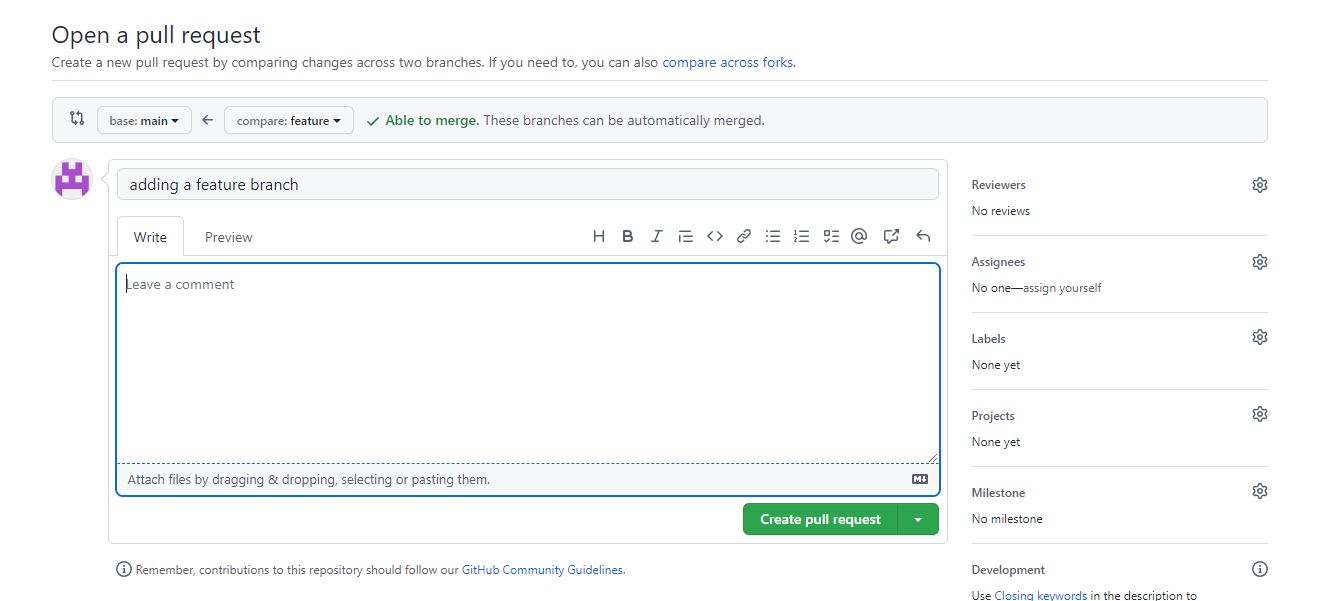Open the Projects gear settings
The width and height of the screenshot is (1336, 601).
point(1260,415)
